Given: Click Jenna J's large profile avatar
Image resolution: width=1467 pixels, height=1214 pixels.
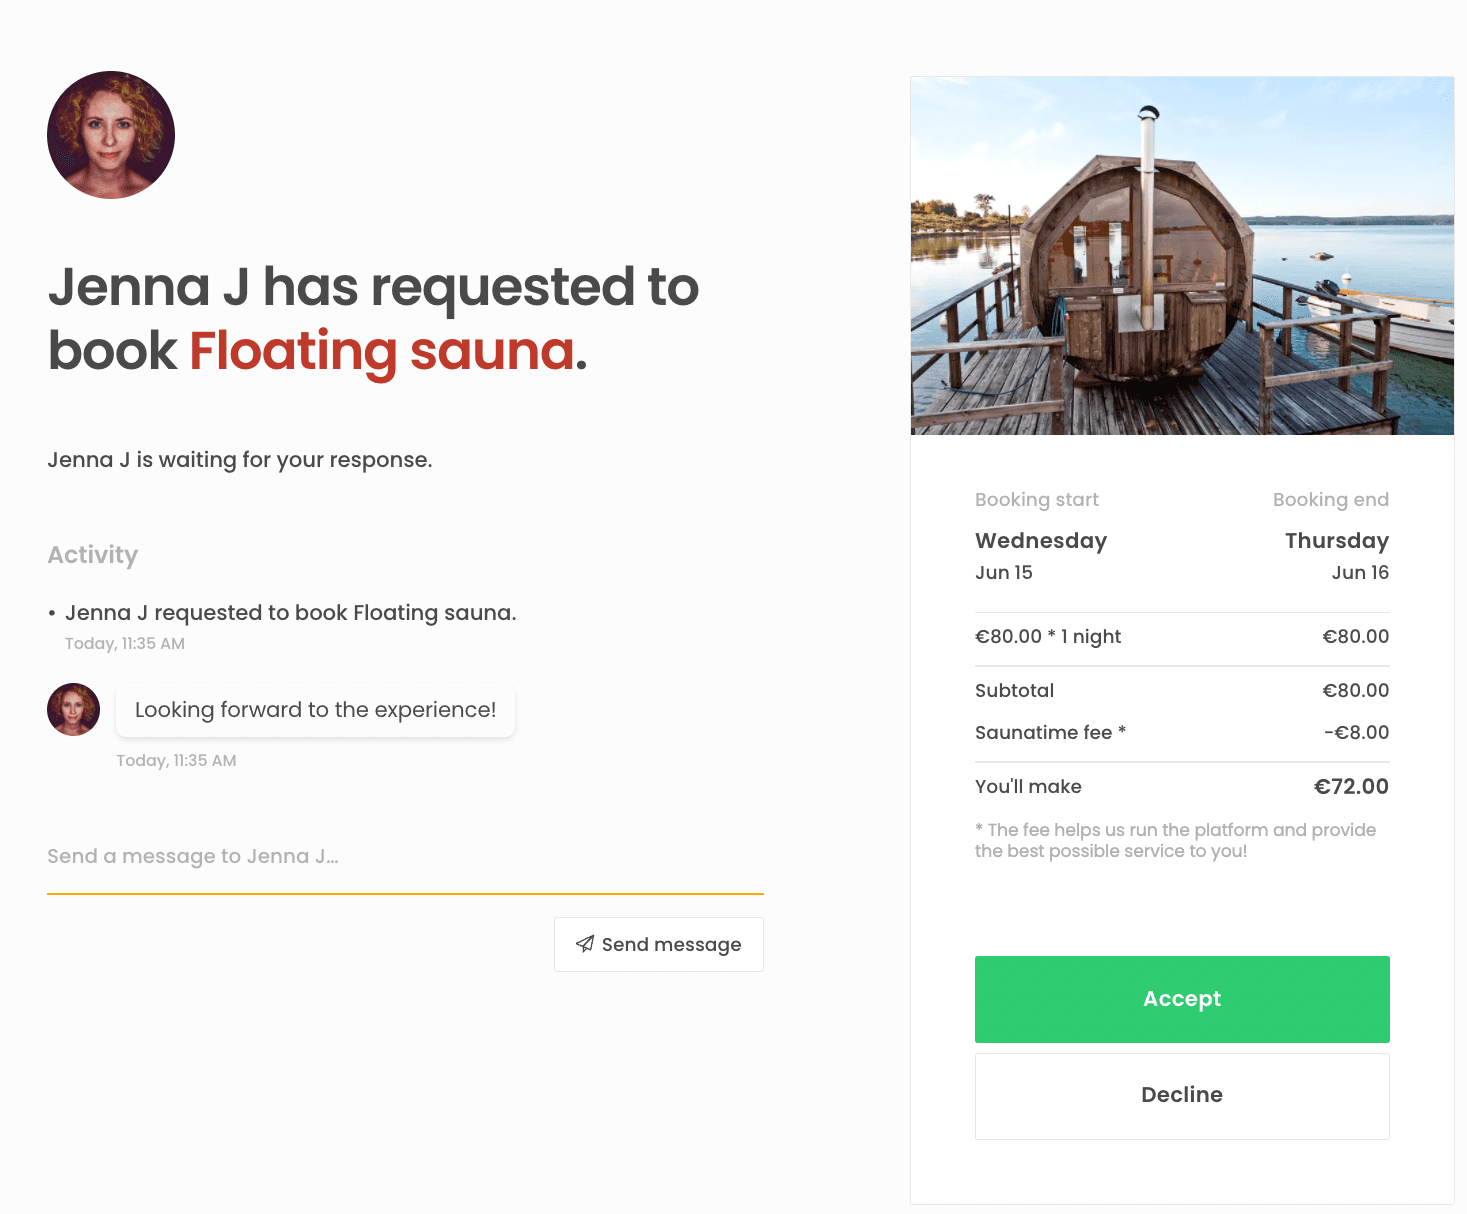Looking at the screenshot, I should (x=111, y=135).
